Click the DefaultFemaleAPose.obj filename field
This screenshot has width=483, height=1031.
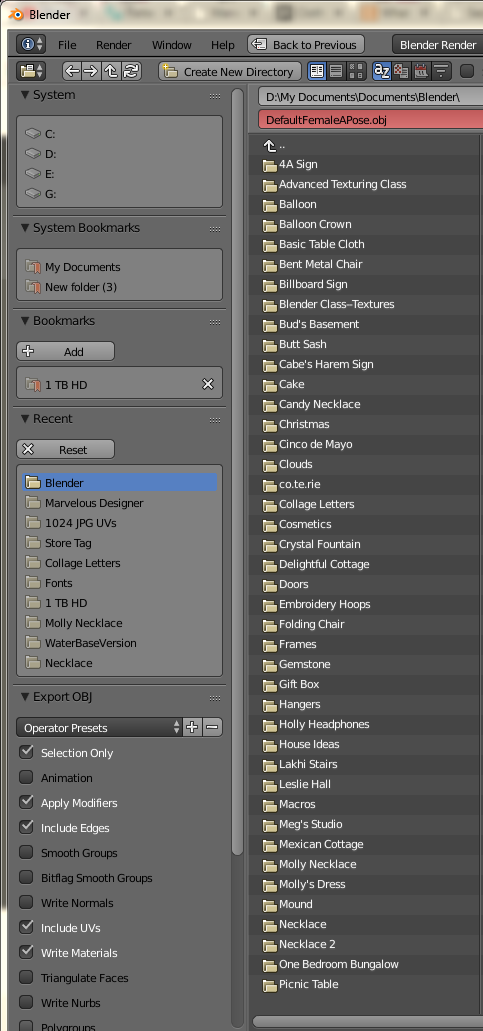click(371, 120)
